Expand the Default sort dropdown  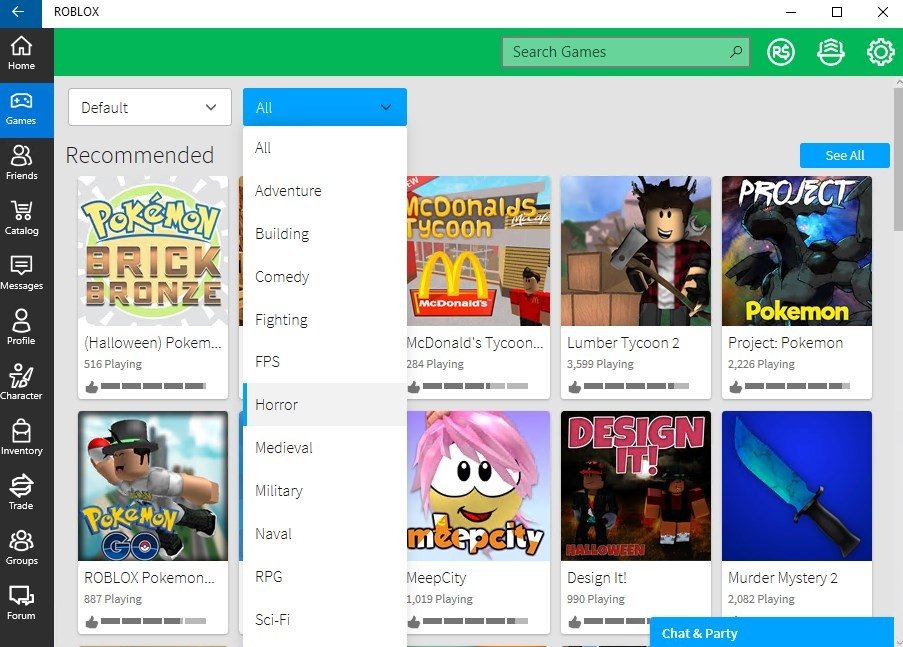click(150, 107)
